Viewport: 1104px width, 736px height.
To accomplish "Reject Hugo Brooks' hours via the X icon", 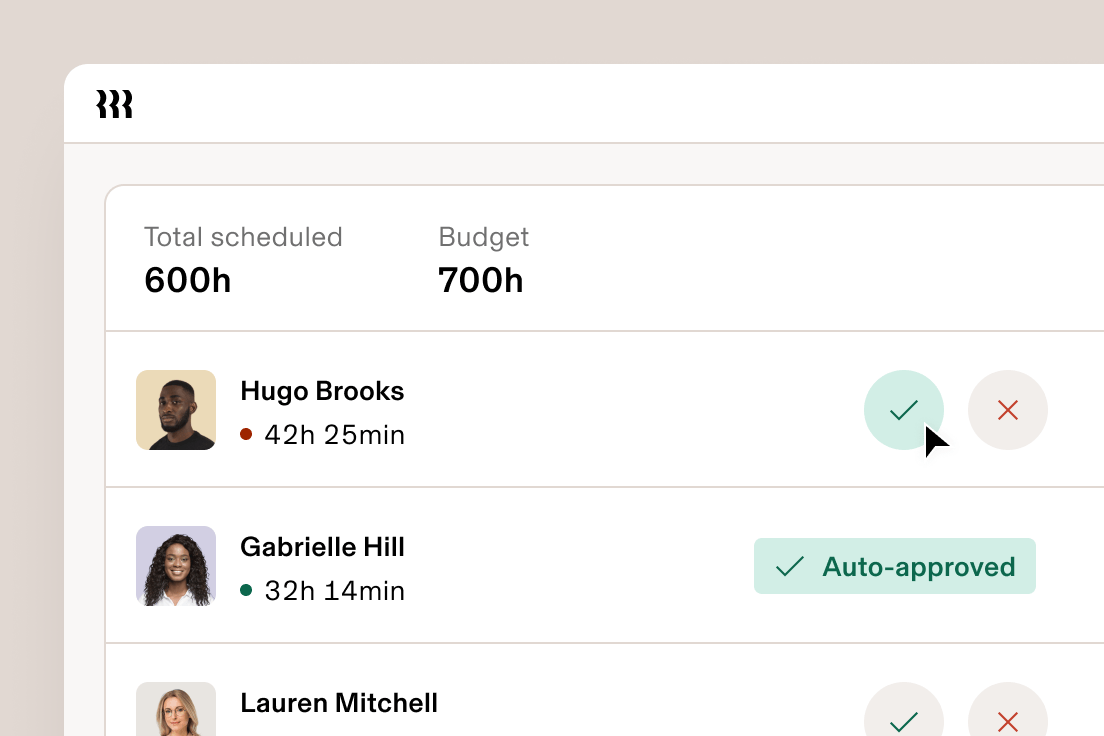I will (x=1008, y=410).
